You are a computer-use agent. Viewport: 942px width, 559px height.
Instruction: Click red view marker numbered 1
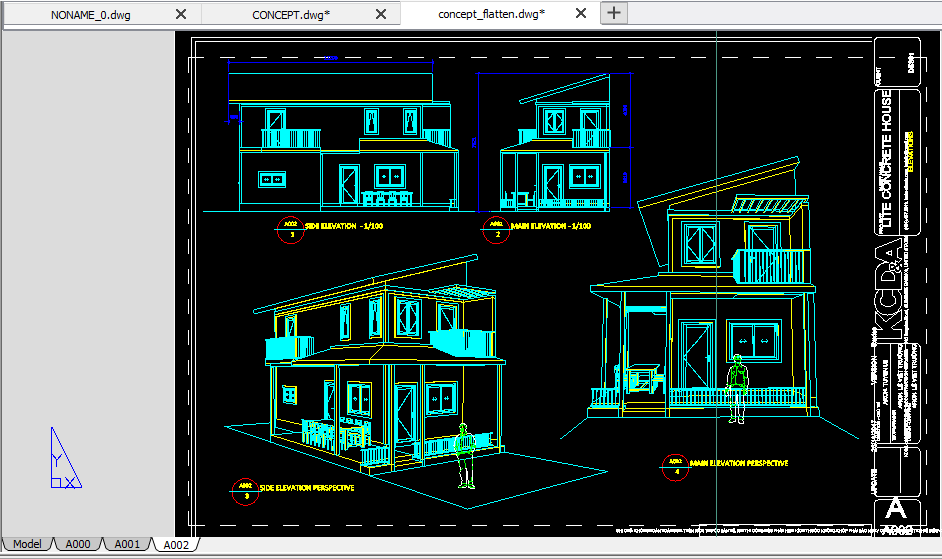[291, 230]
